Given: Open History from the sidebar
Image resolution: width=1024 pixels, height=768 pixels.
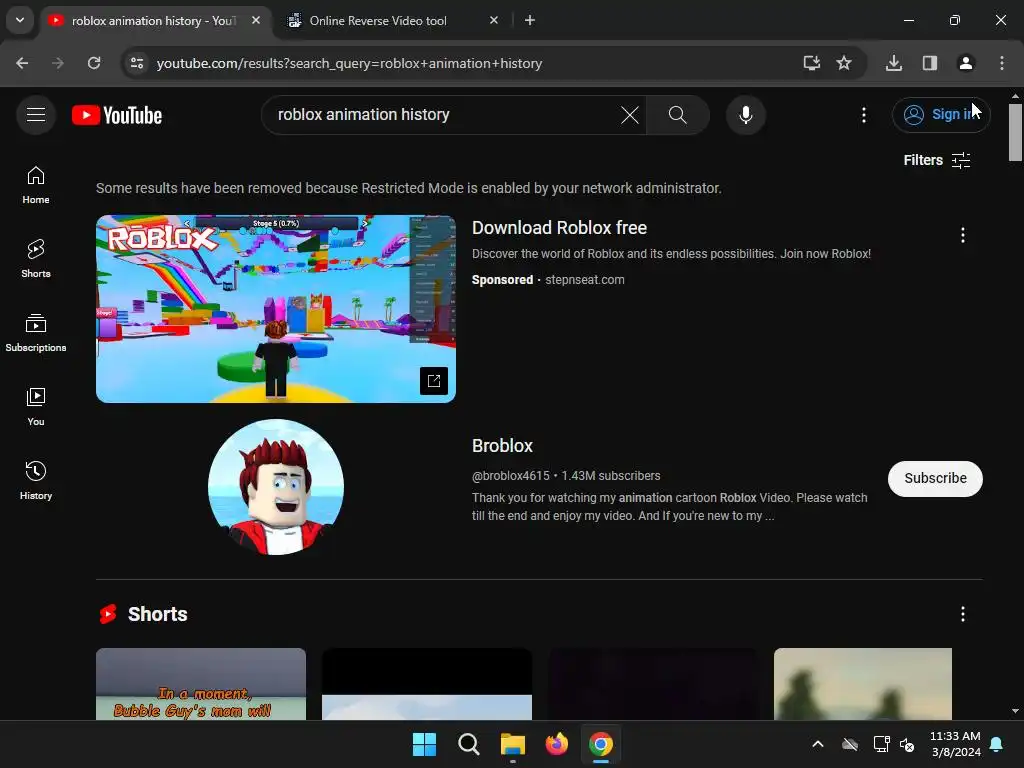Looking at the screenshot, I should tap(36, 481).
